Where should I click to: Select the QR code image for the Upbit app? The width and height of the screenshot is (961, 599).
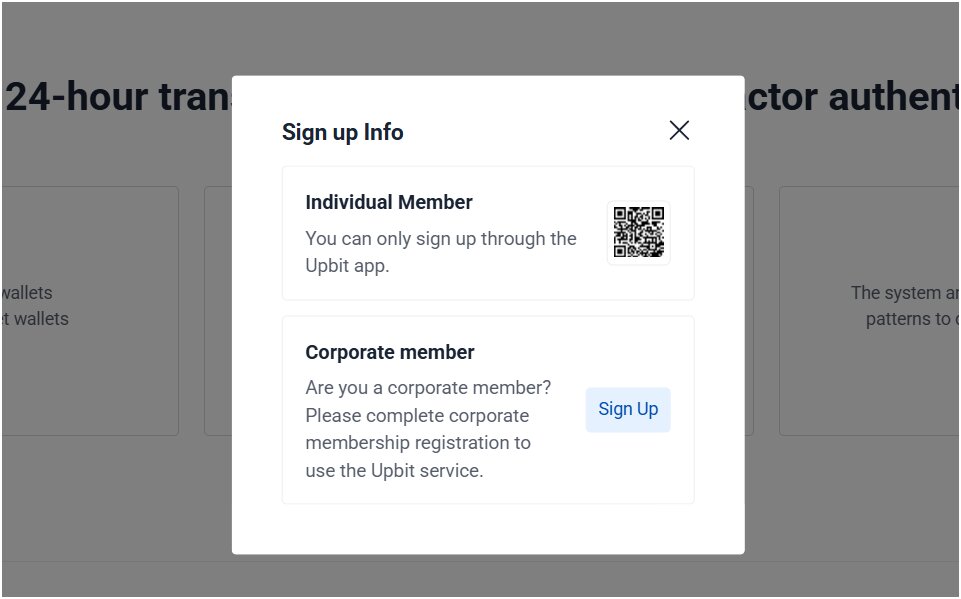click(638, 230)
